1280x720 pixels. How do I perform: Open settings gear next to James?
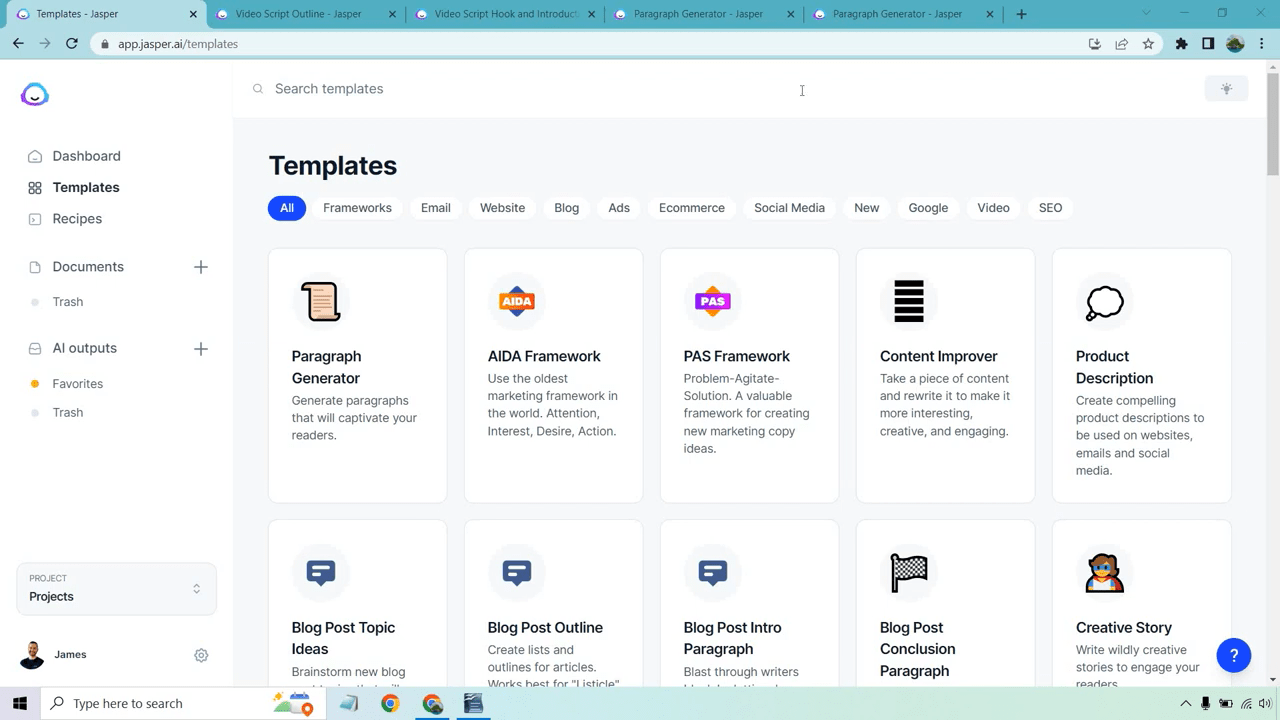(x=201, y=655)
